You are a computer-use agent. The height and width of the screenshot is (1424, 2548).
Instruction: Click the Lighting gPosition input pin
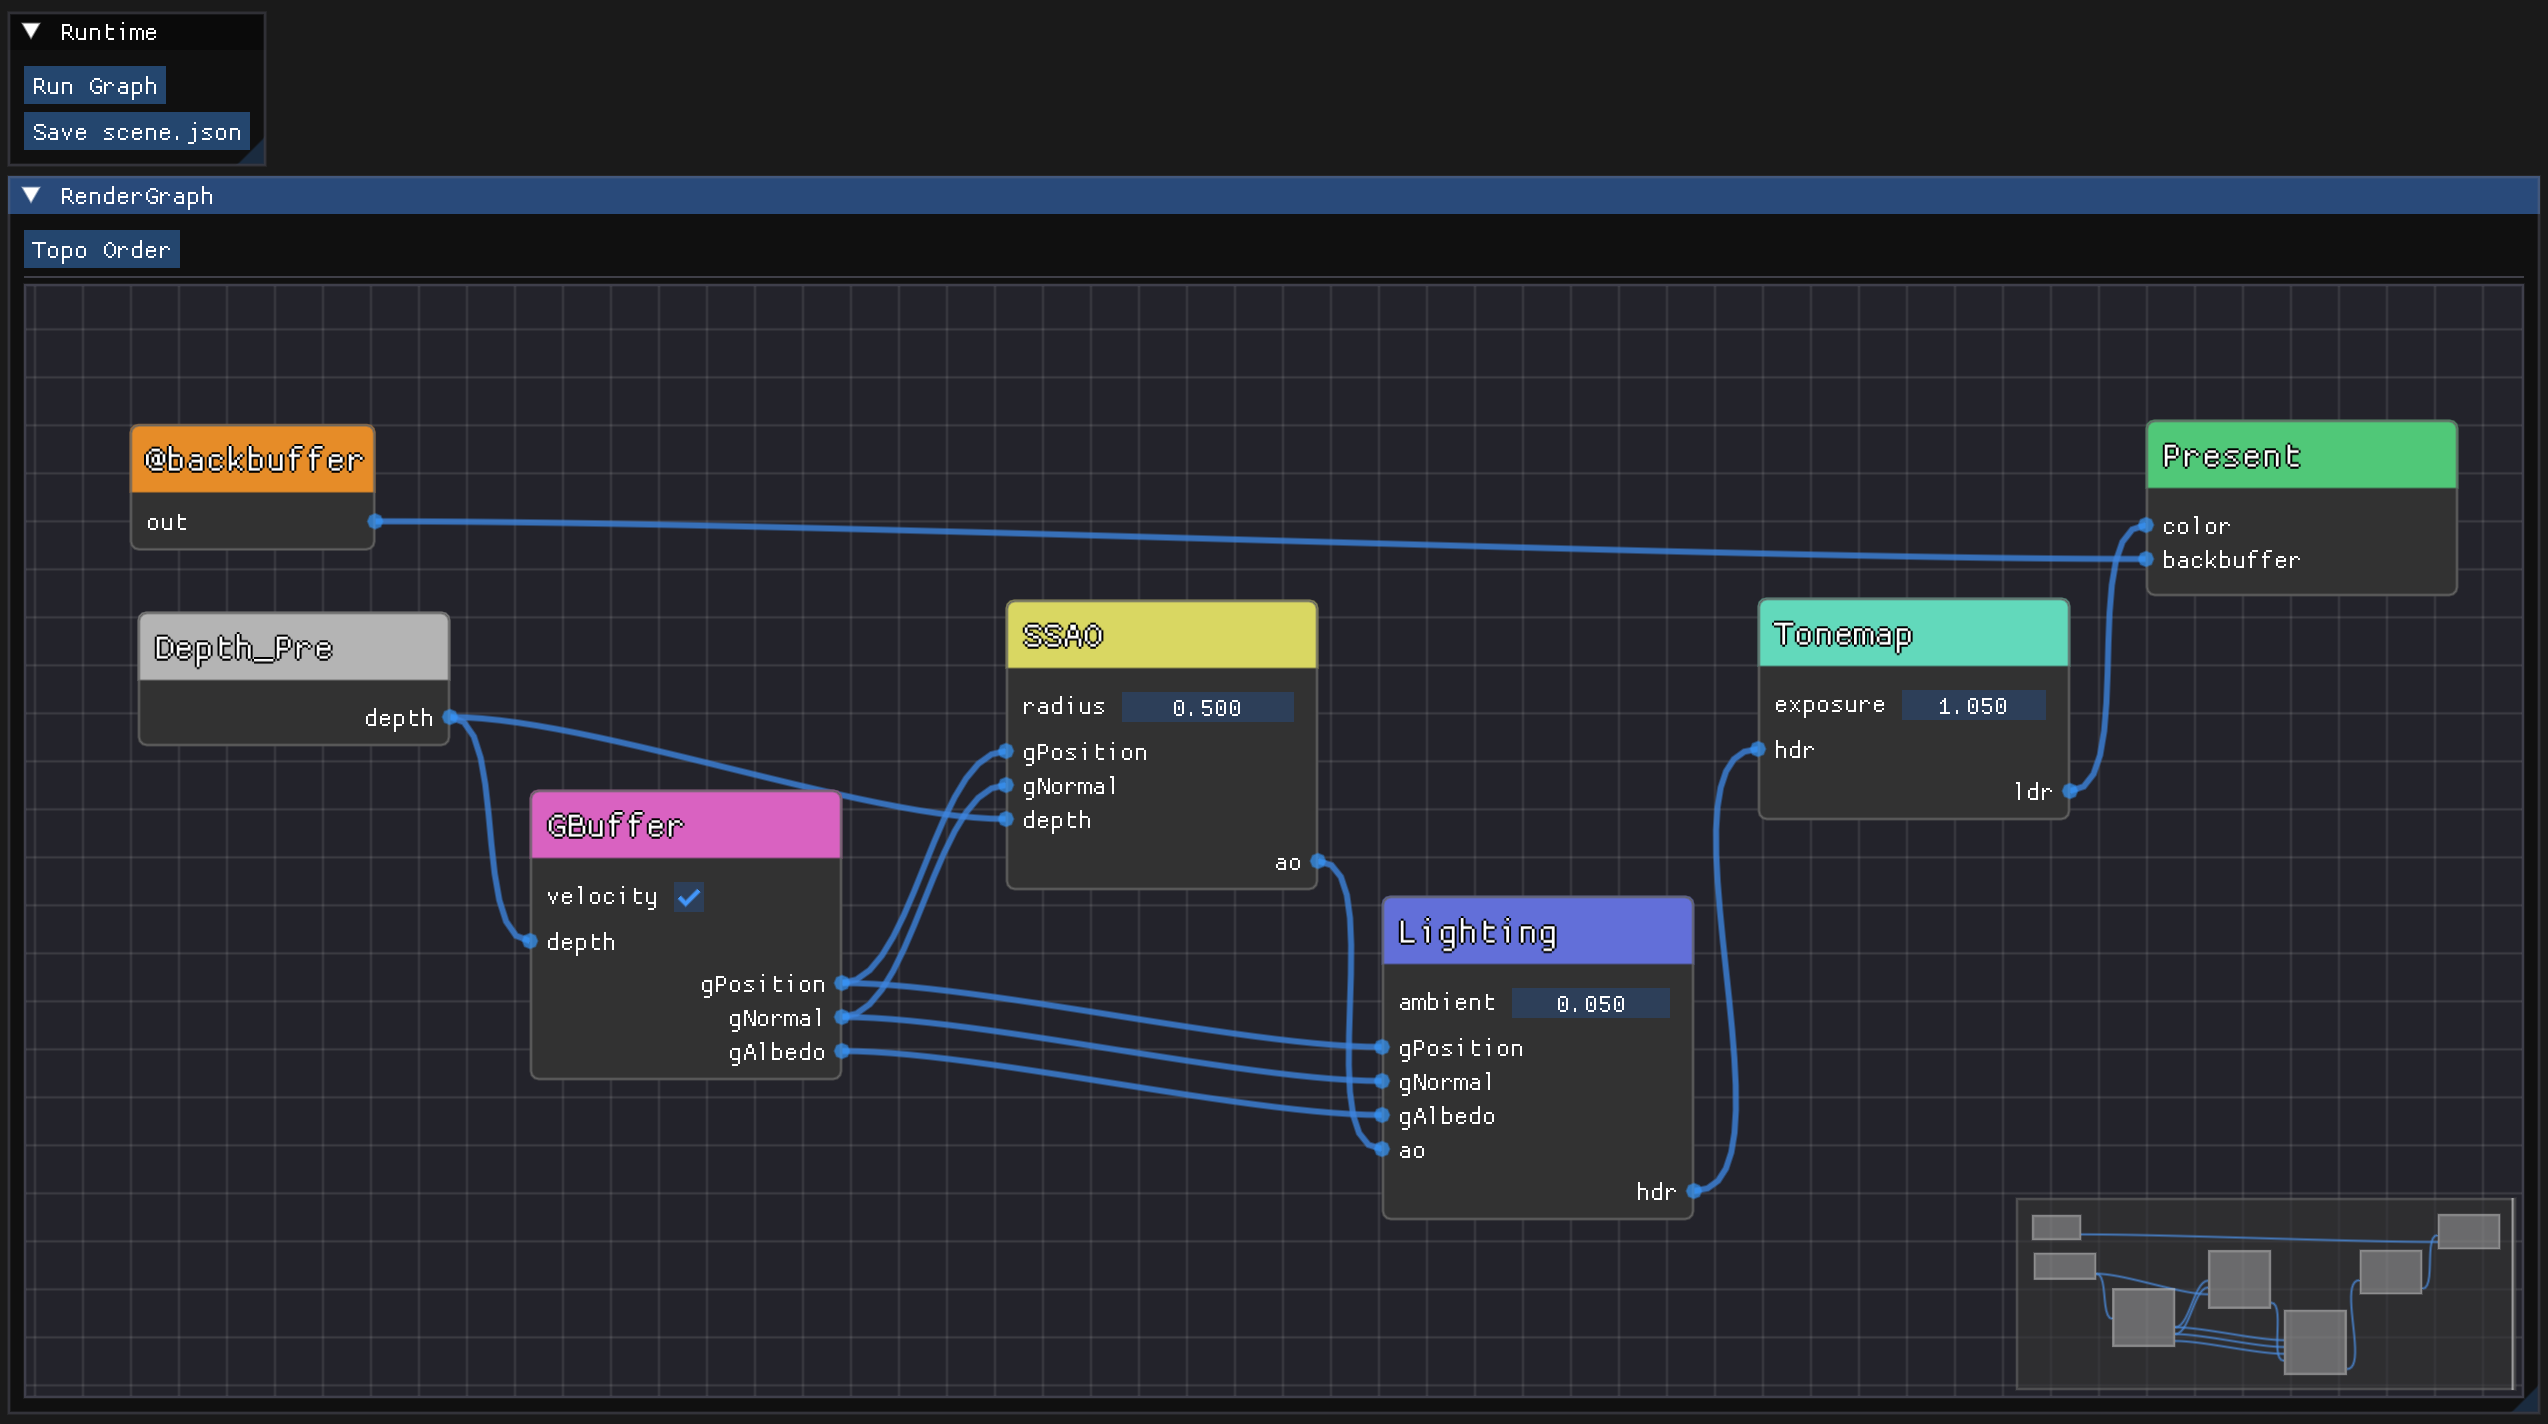point(1382,1047)
